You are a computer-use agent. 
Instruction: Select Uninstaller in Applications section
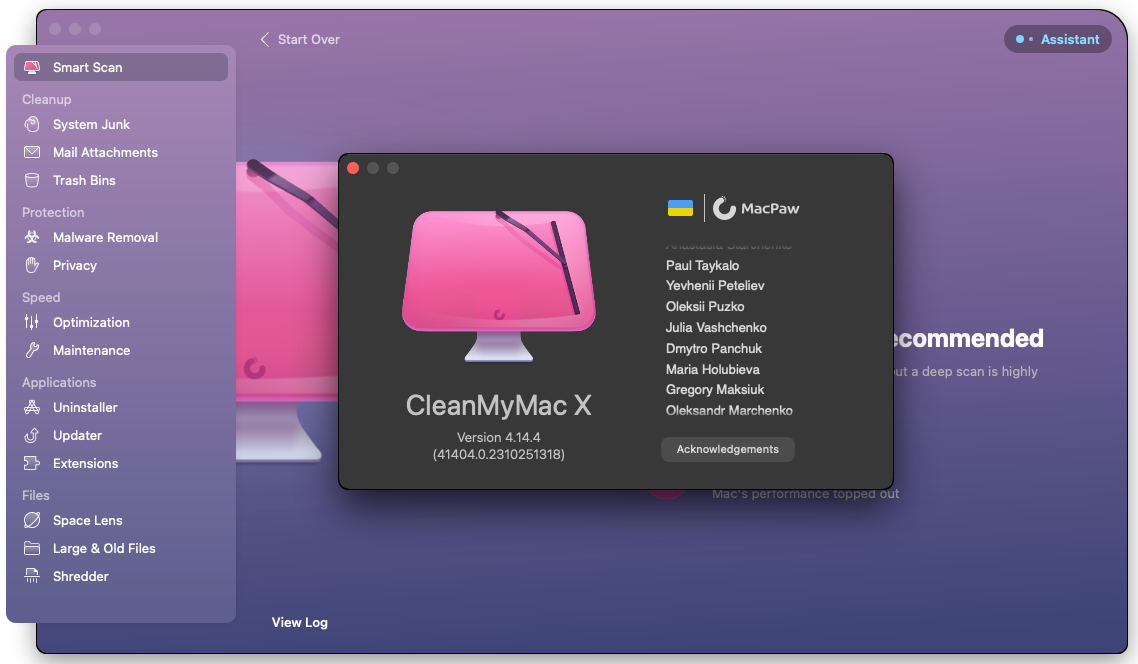tap(85, 408)
